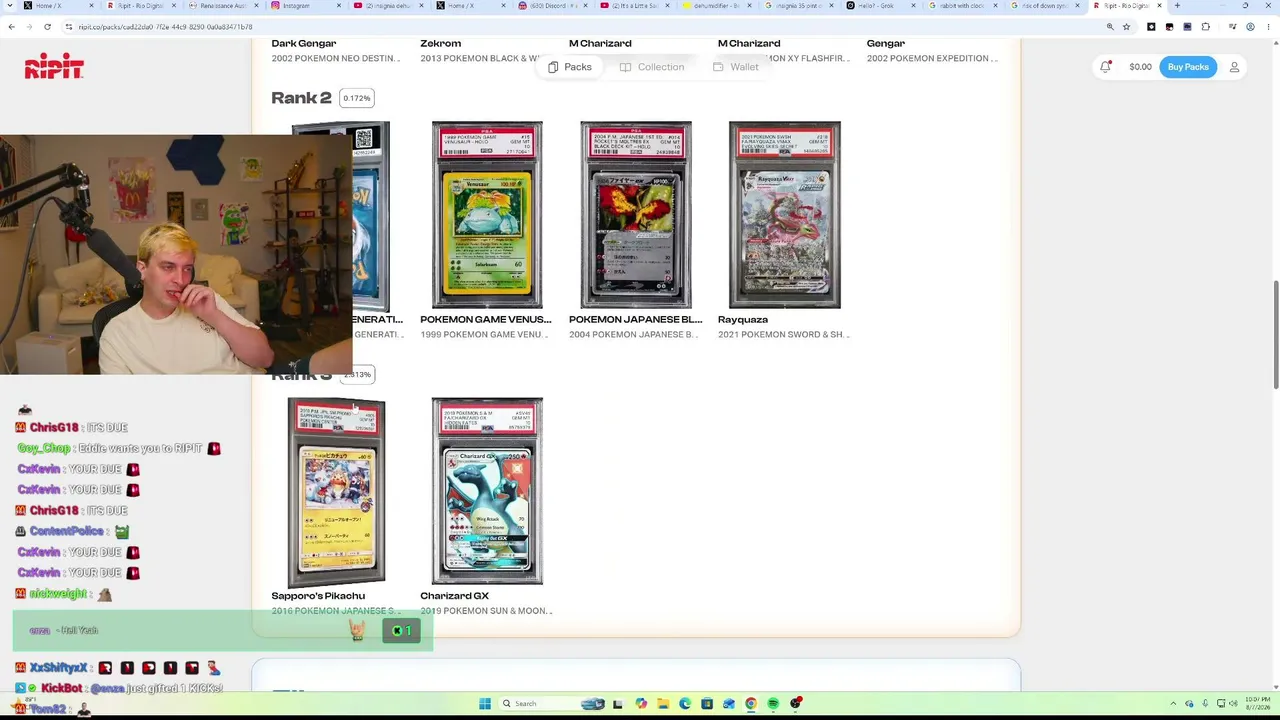Click the Ripit logo
This screenshot has width=1280, height=720.
(54, 67)
